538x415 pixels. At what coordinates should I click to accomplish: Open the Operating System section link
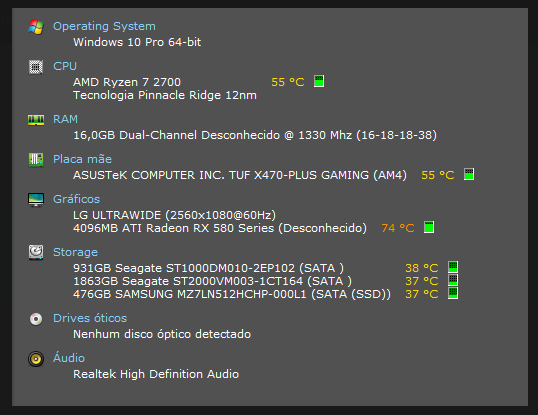104,26
